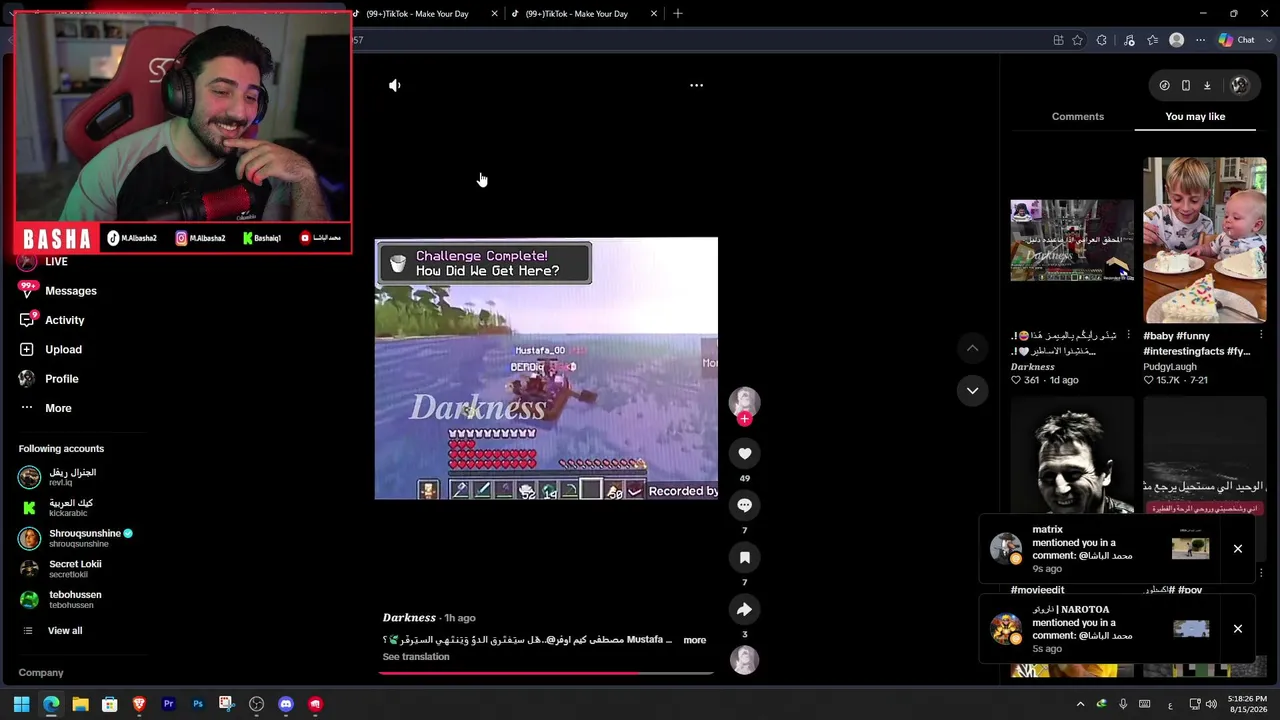
Task: Open the favorites list icon
Action: [x=1153, y=41]
